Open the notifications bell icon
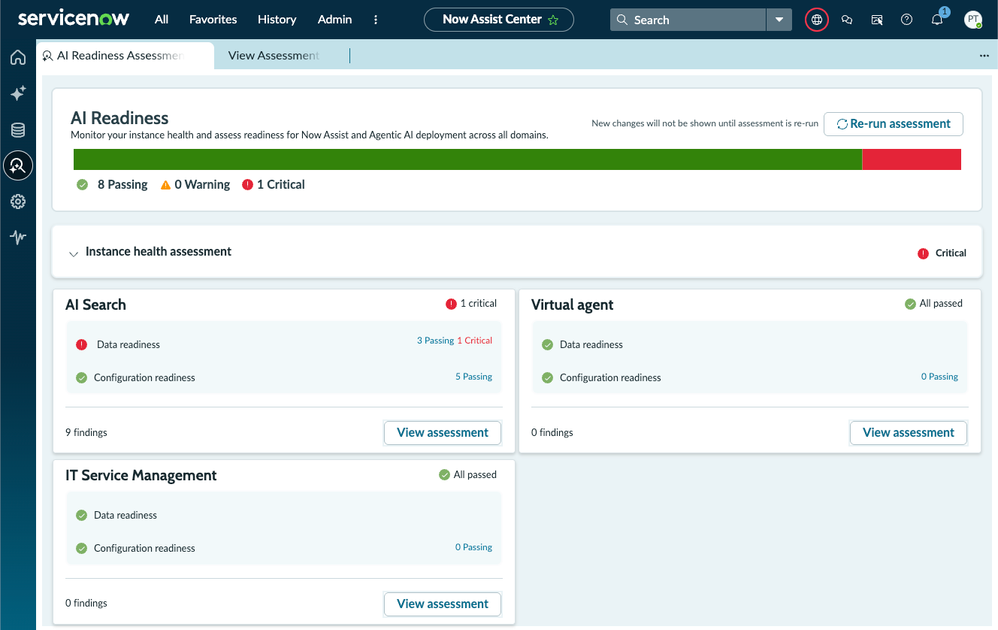The width and height of the screenshot is (998, 630). [937, 20]
